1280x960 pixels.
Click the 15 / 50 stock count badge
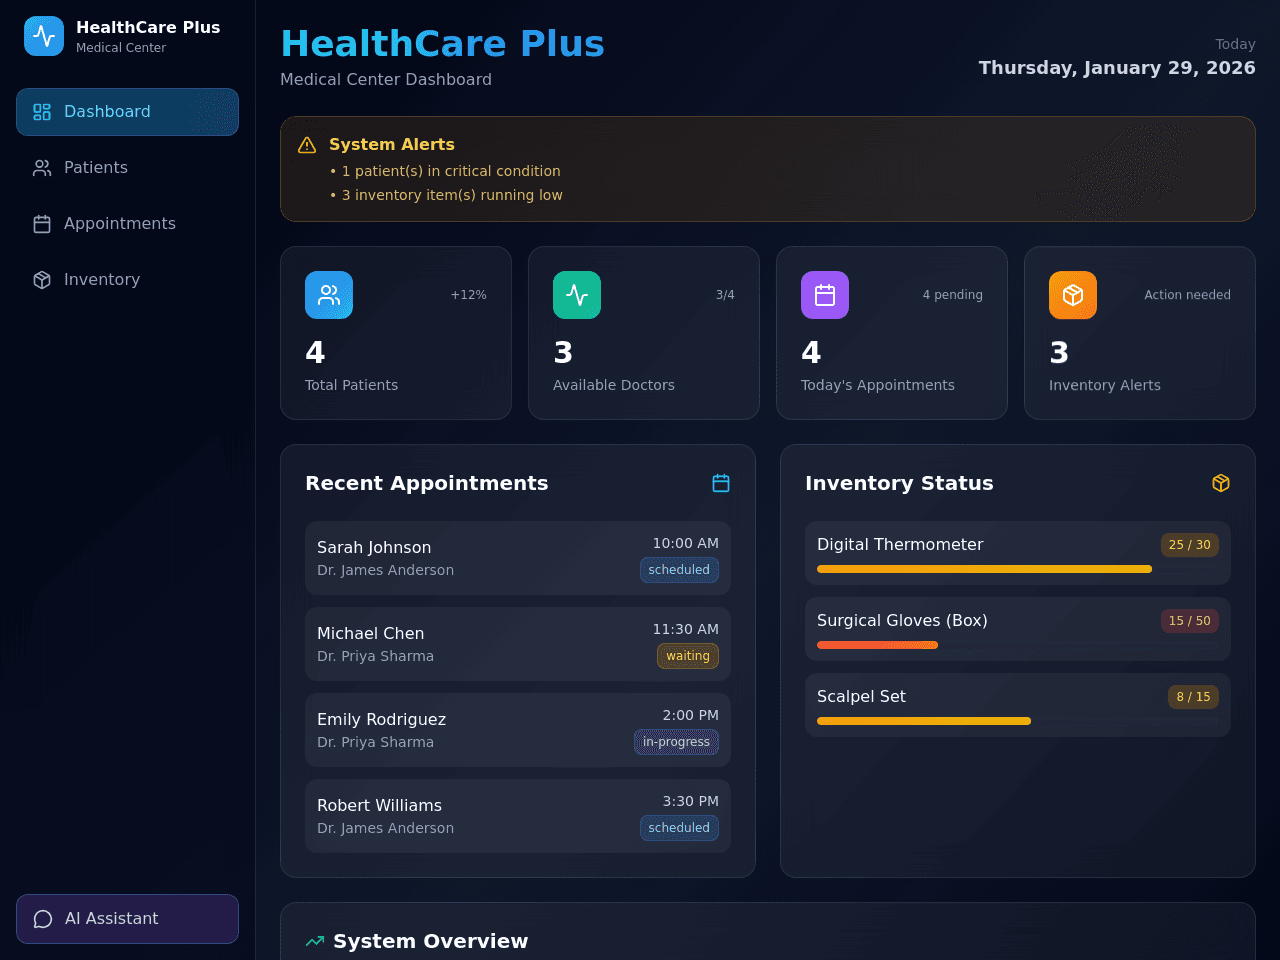(x=1190, y=621)
